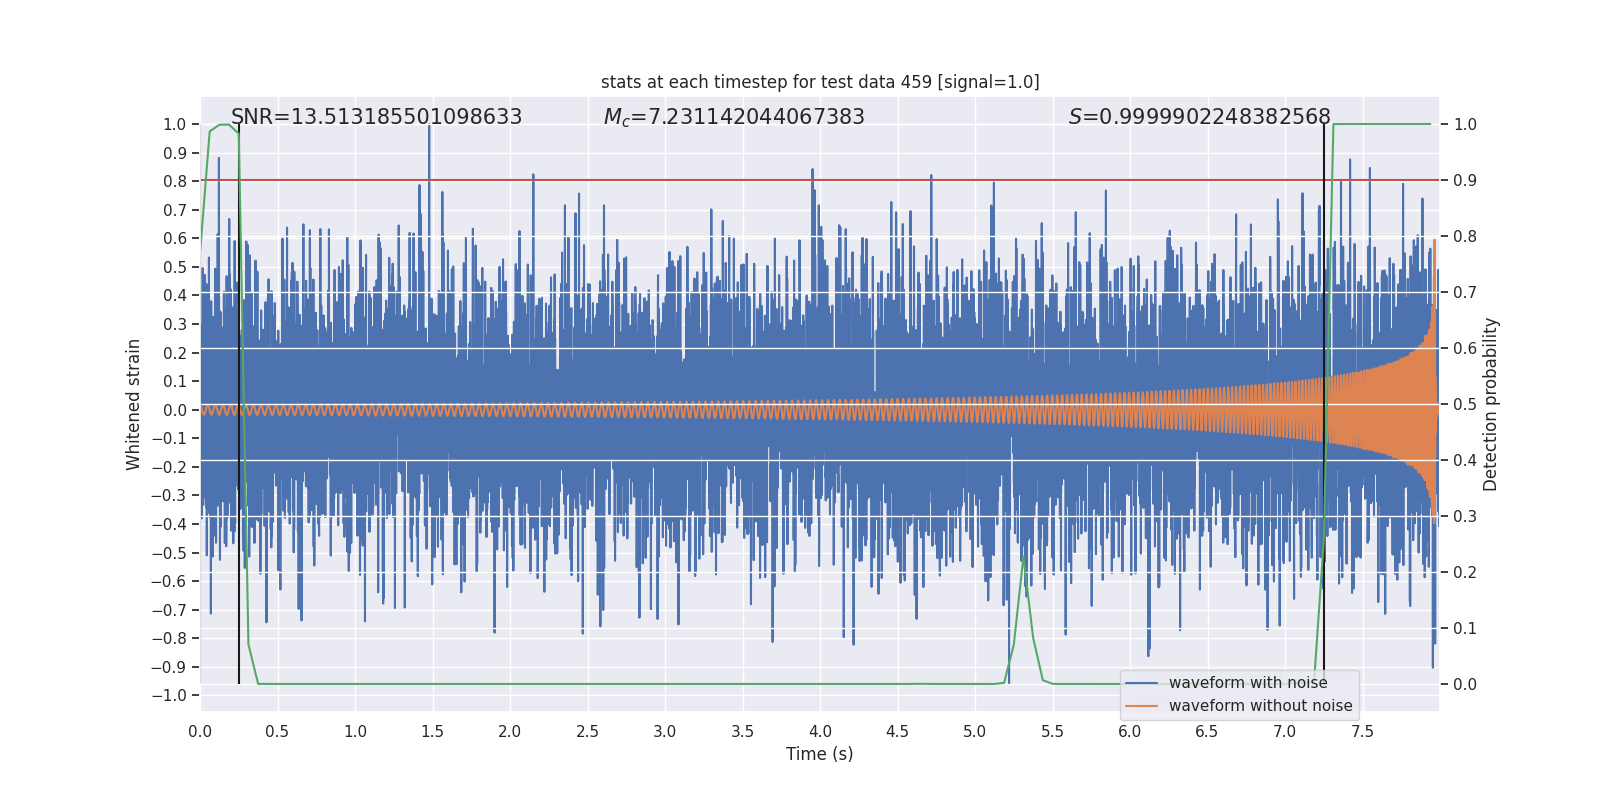Click left y-axis tick label 0.5
This screenshot has height=800, width=1600.
click(175, 267)
